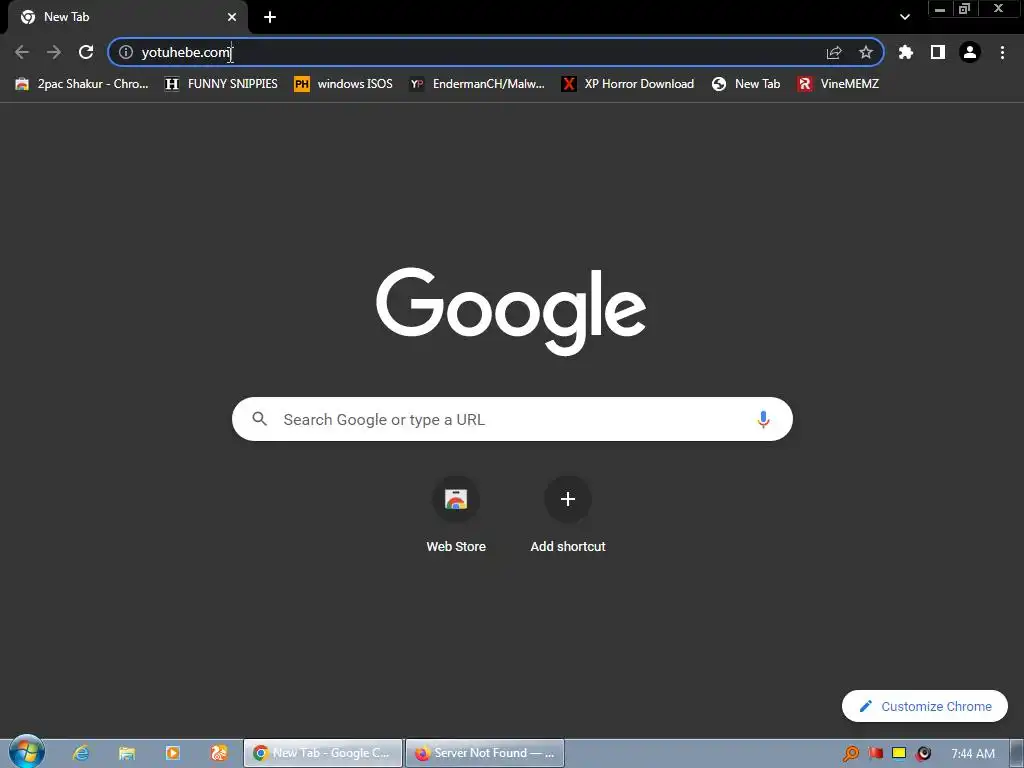
Task: Expand the tab search chevron
Action: tap(904, 17)
